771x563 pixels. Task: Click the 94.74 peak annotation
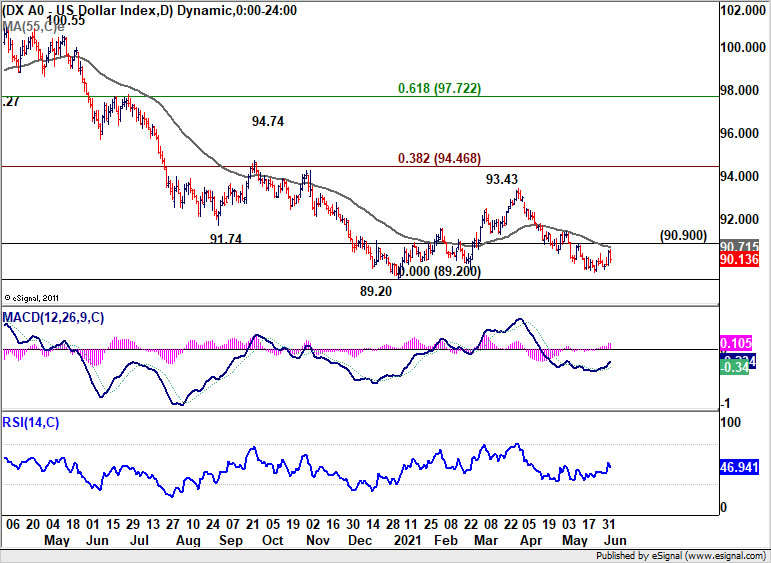(268, 121)
